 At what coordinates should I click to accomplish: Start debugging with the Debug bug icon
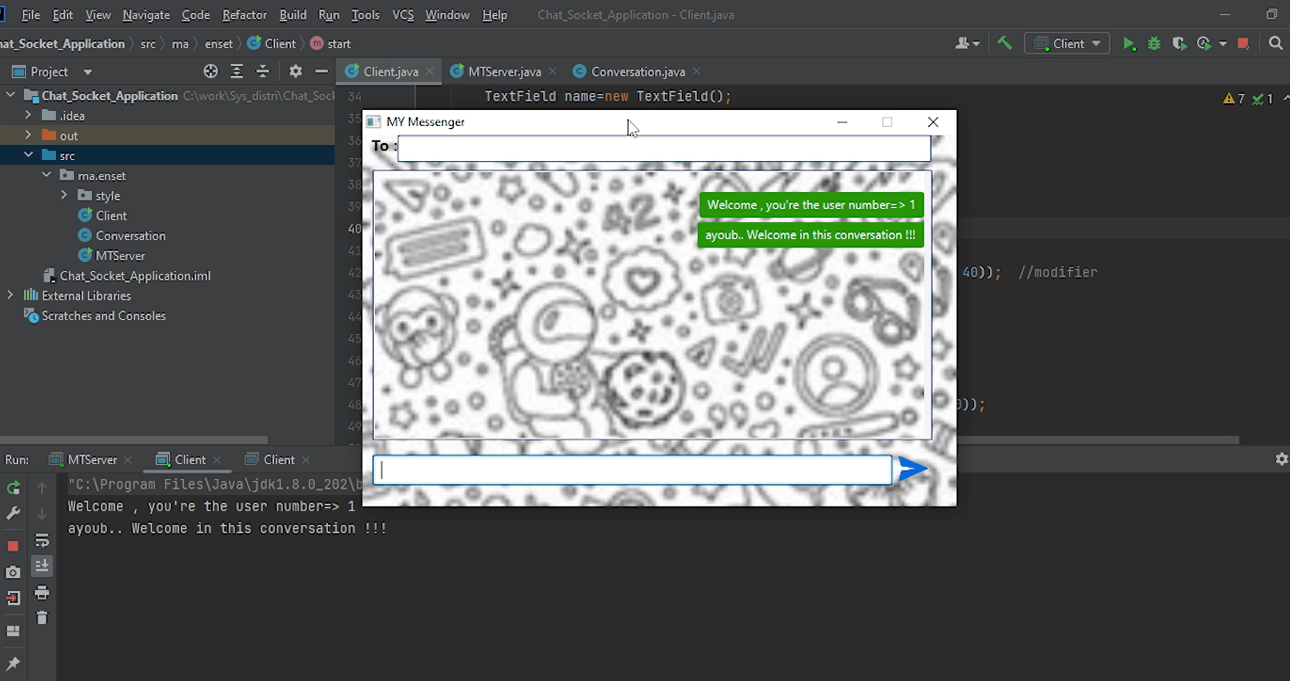[1153, 44]
